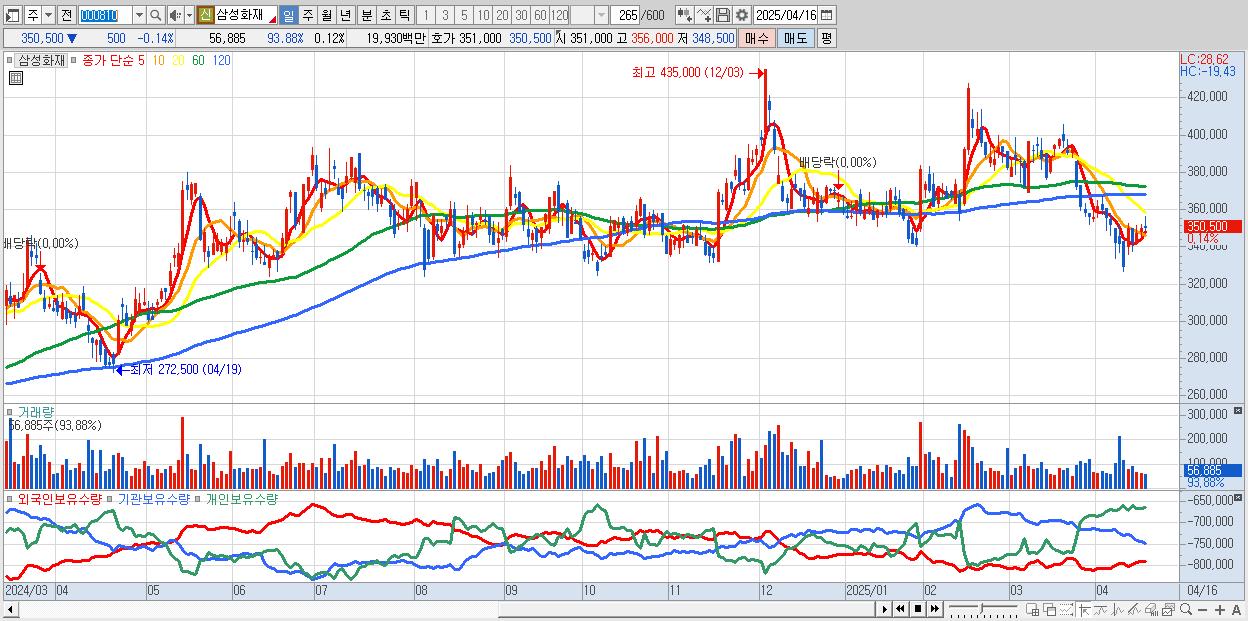Image resolution: width=1248 pixels, height=621 pixels.
Task: Click the minus zoom-out icon at bottom
Action: click(1203, 609)
